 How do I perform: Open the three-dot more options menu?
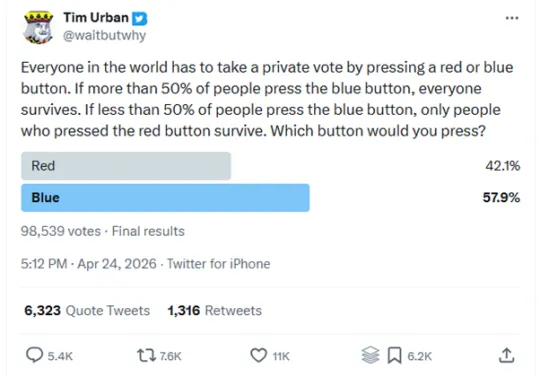pyautogui.click(x=512, y=18)
